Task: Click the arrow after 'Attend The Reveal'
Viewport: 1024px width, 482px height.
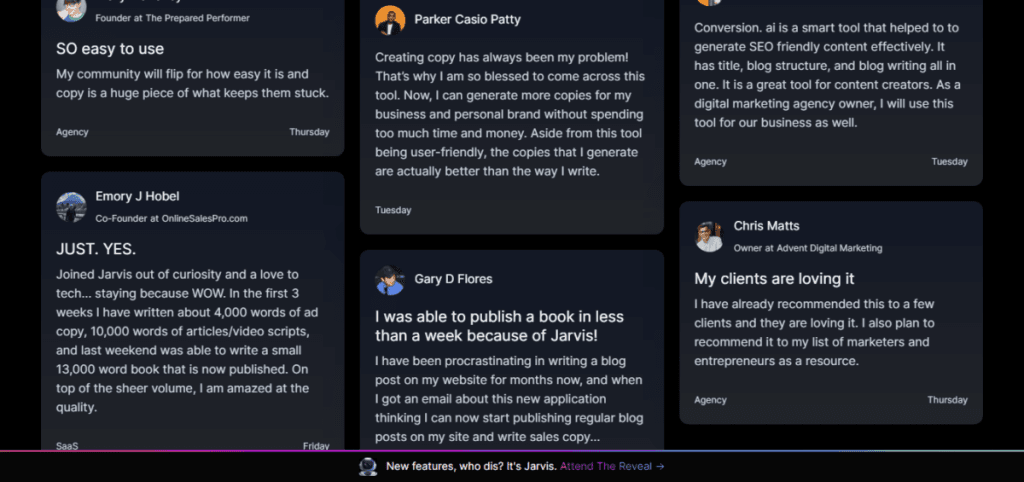Action: [x=660, y=466]
